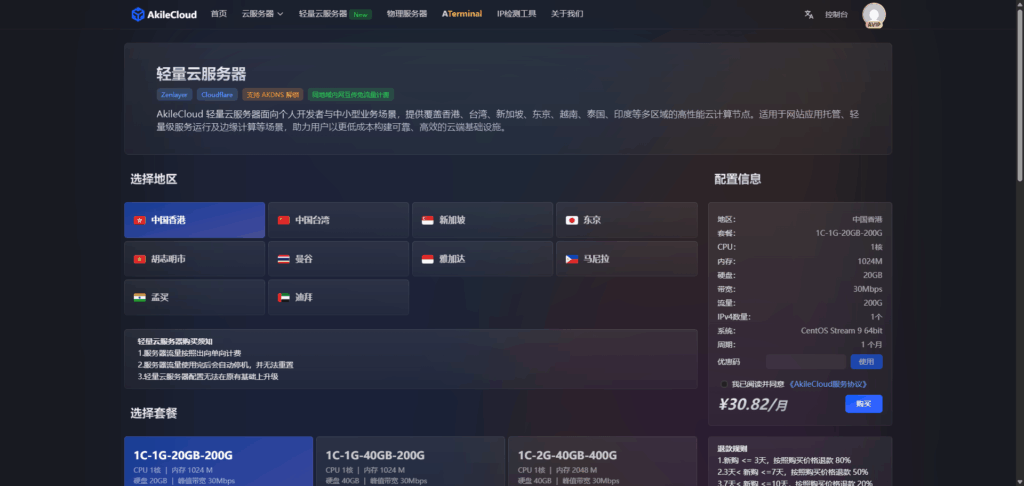1024x486 pixels.
Task: Click the Philippines flag icon
Action: coord(571,259)
